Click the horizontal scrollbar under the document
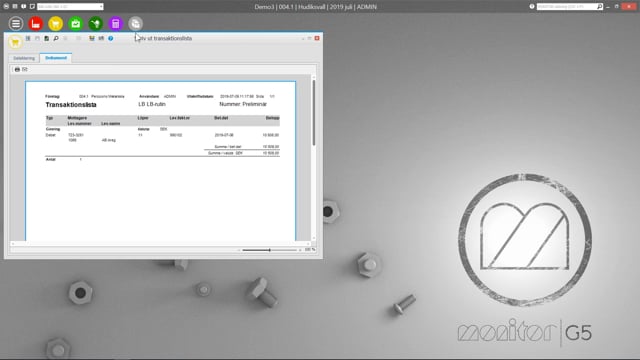 [x=160, y=244]
